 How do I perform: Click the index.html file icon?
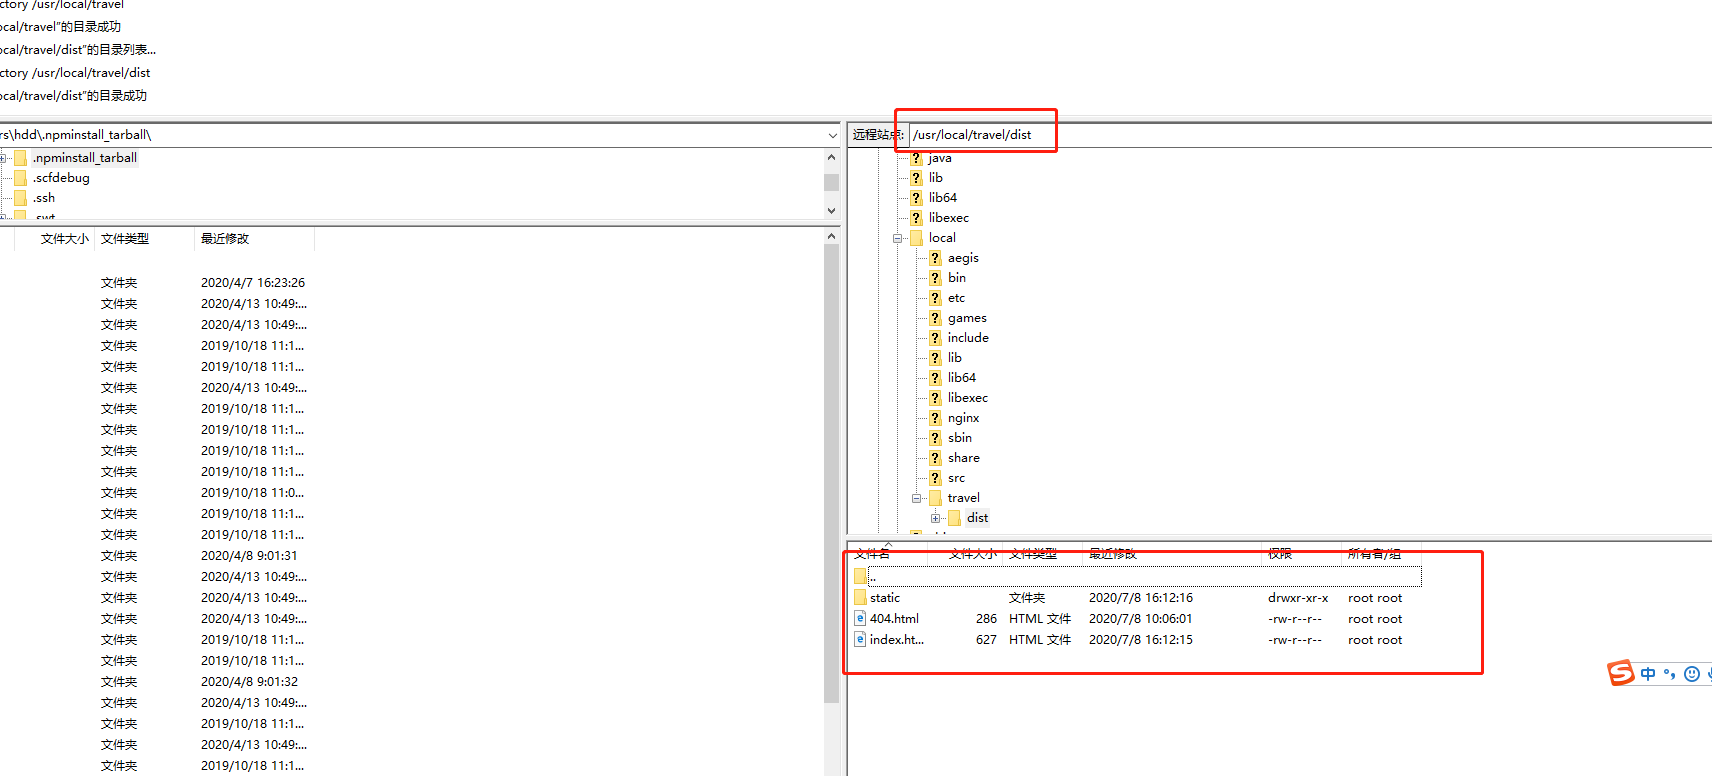tap(860, 640)
